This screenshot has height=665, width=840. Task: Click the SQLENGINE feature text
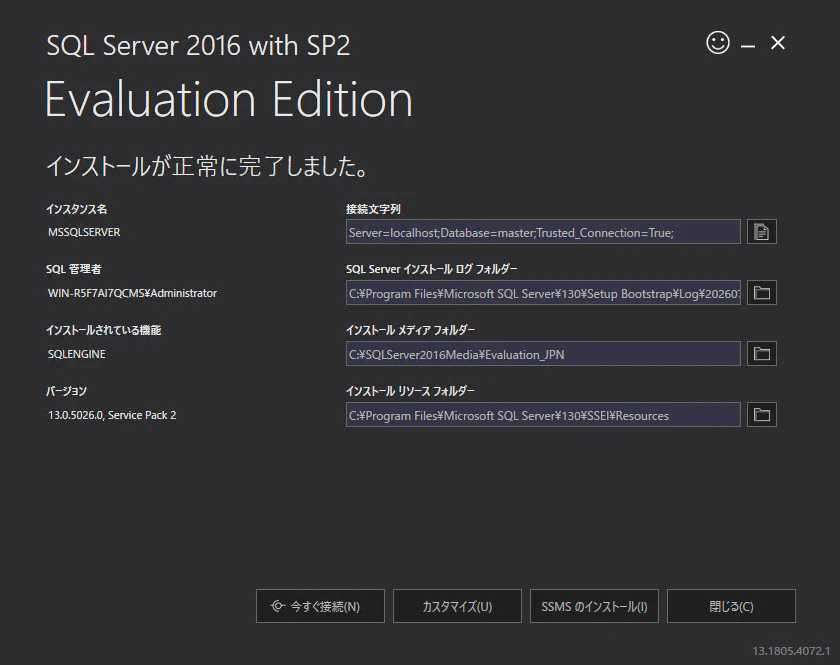click(x=77, y=354)
